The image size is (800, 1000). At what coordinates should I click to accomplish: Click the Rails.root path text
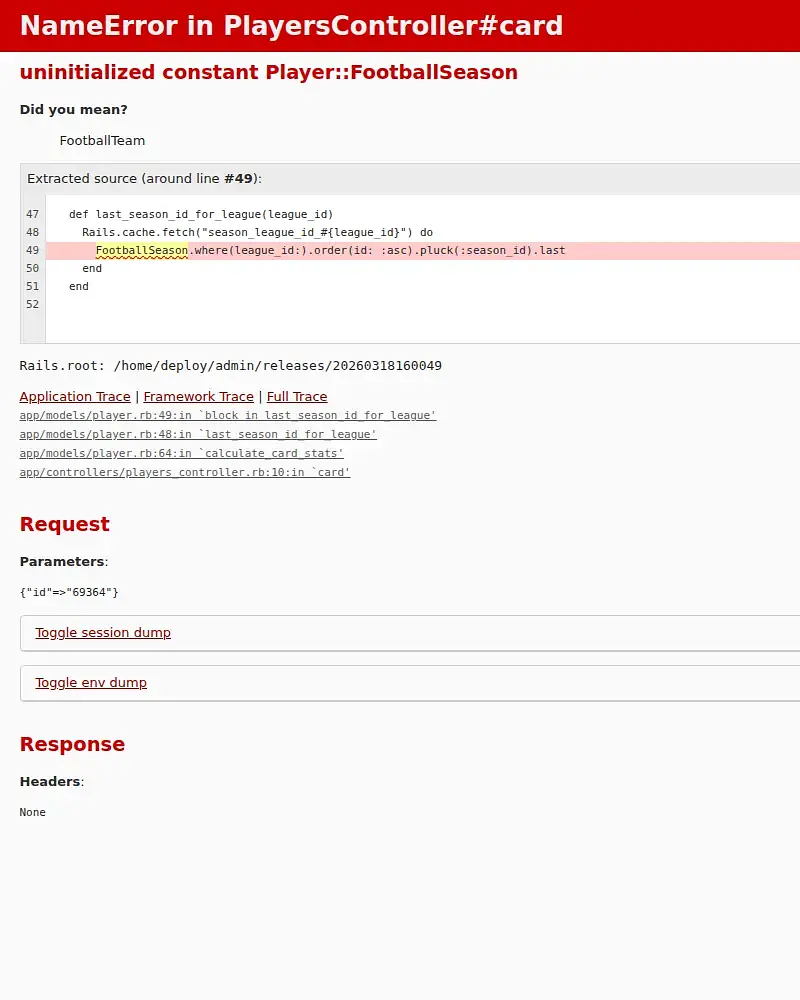click(x=230, y=365)
